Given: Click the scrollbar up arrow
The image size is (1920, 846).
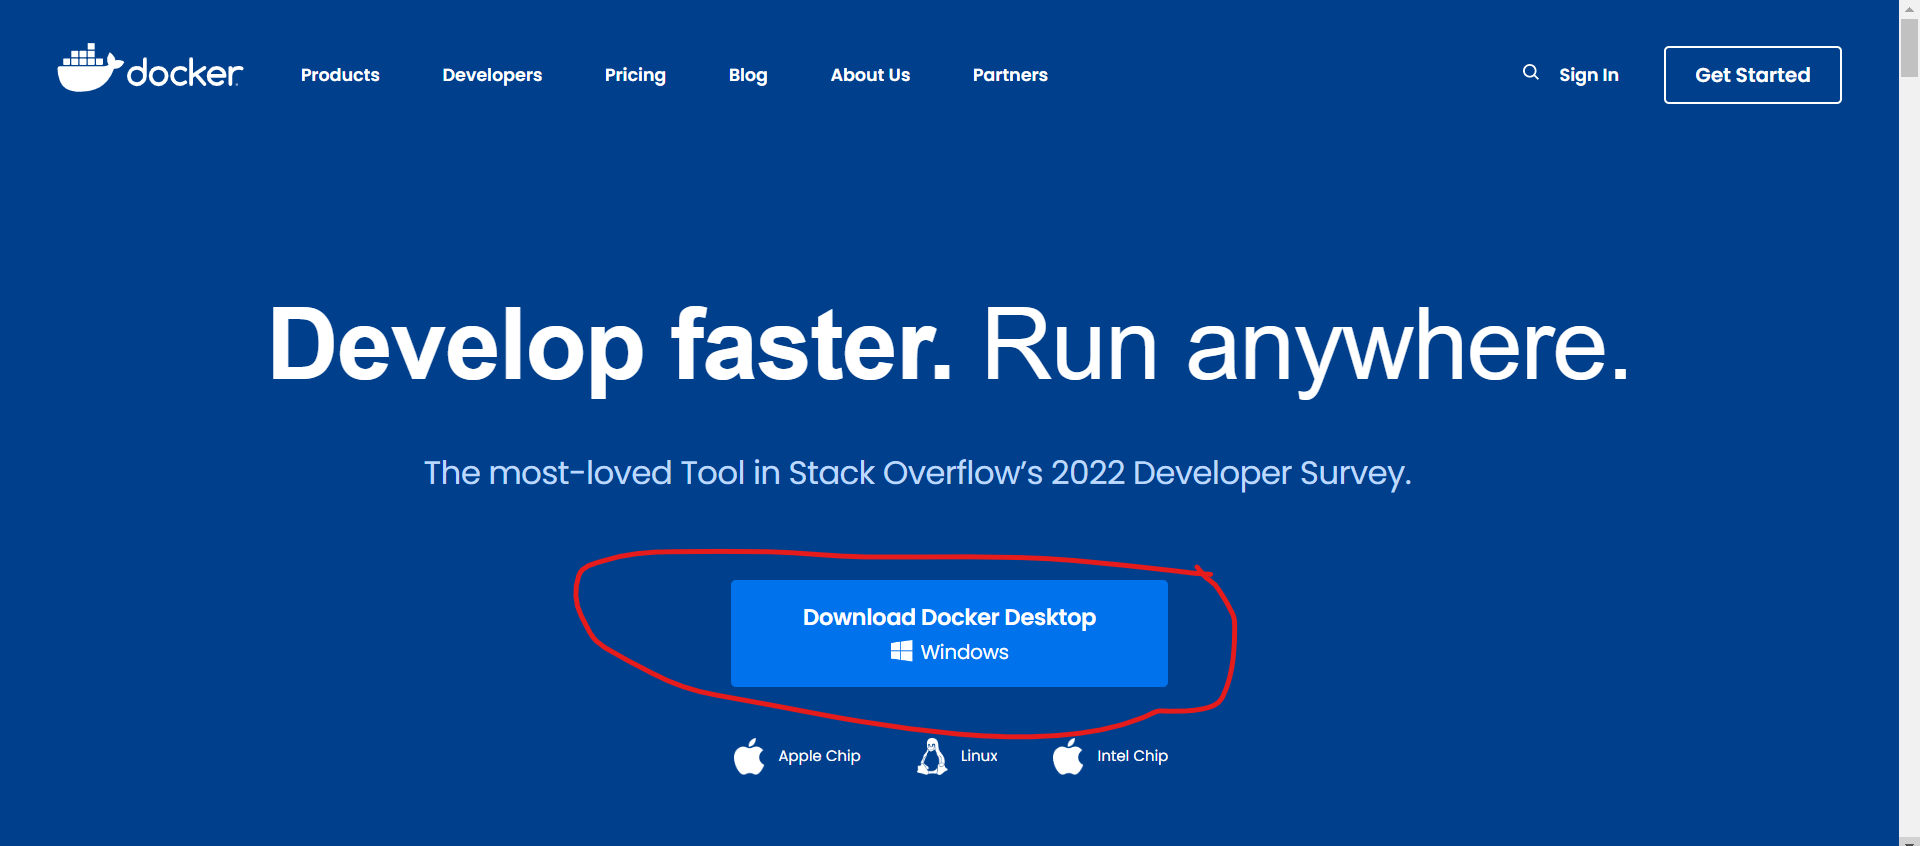Looking at the screenshot, I should 1909,8.
